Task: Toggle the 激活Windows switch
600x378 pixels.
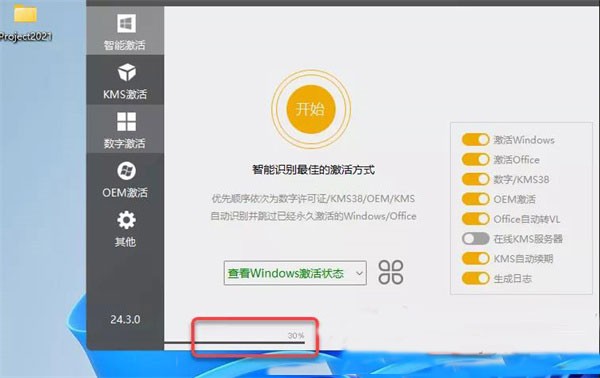Action: [475, 140]
